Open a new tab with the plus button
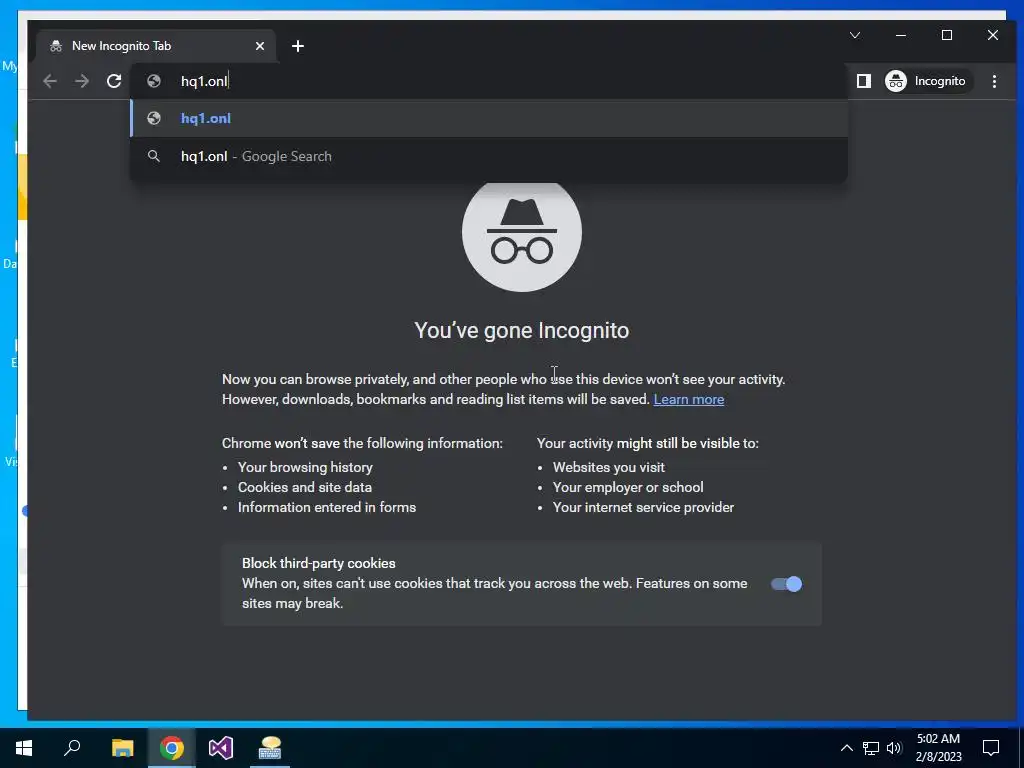1024x768 pixels. coord(298,46)
